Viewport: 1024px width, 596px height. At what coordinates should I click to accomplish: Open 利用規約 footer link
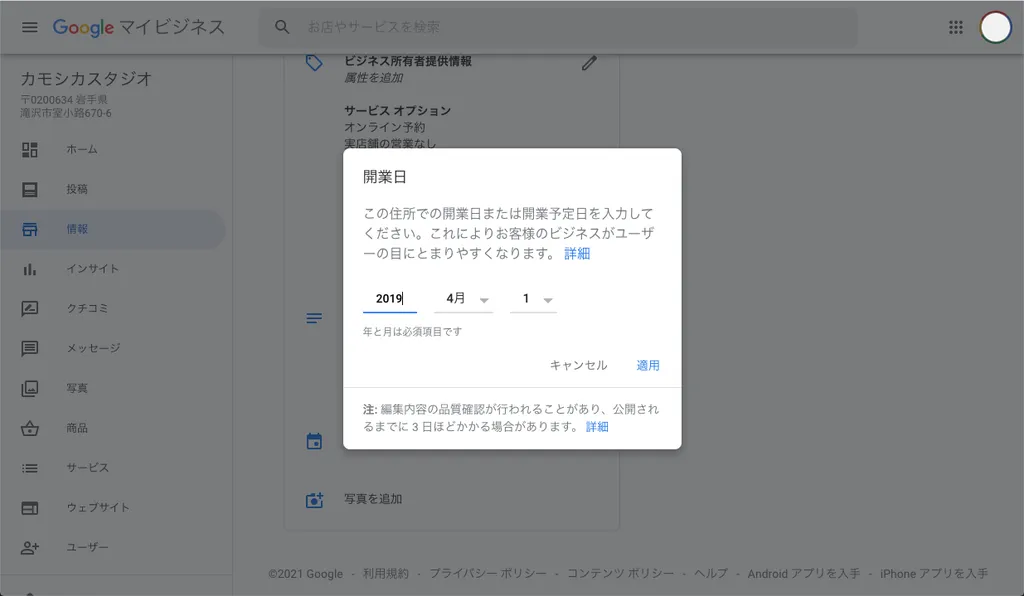point(386,574)
